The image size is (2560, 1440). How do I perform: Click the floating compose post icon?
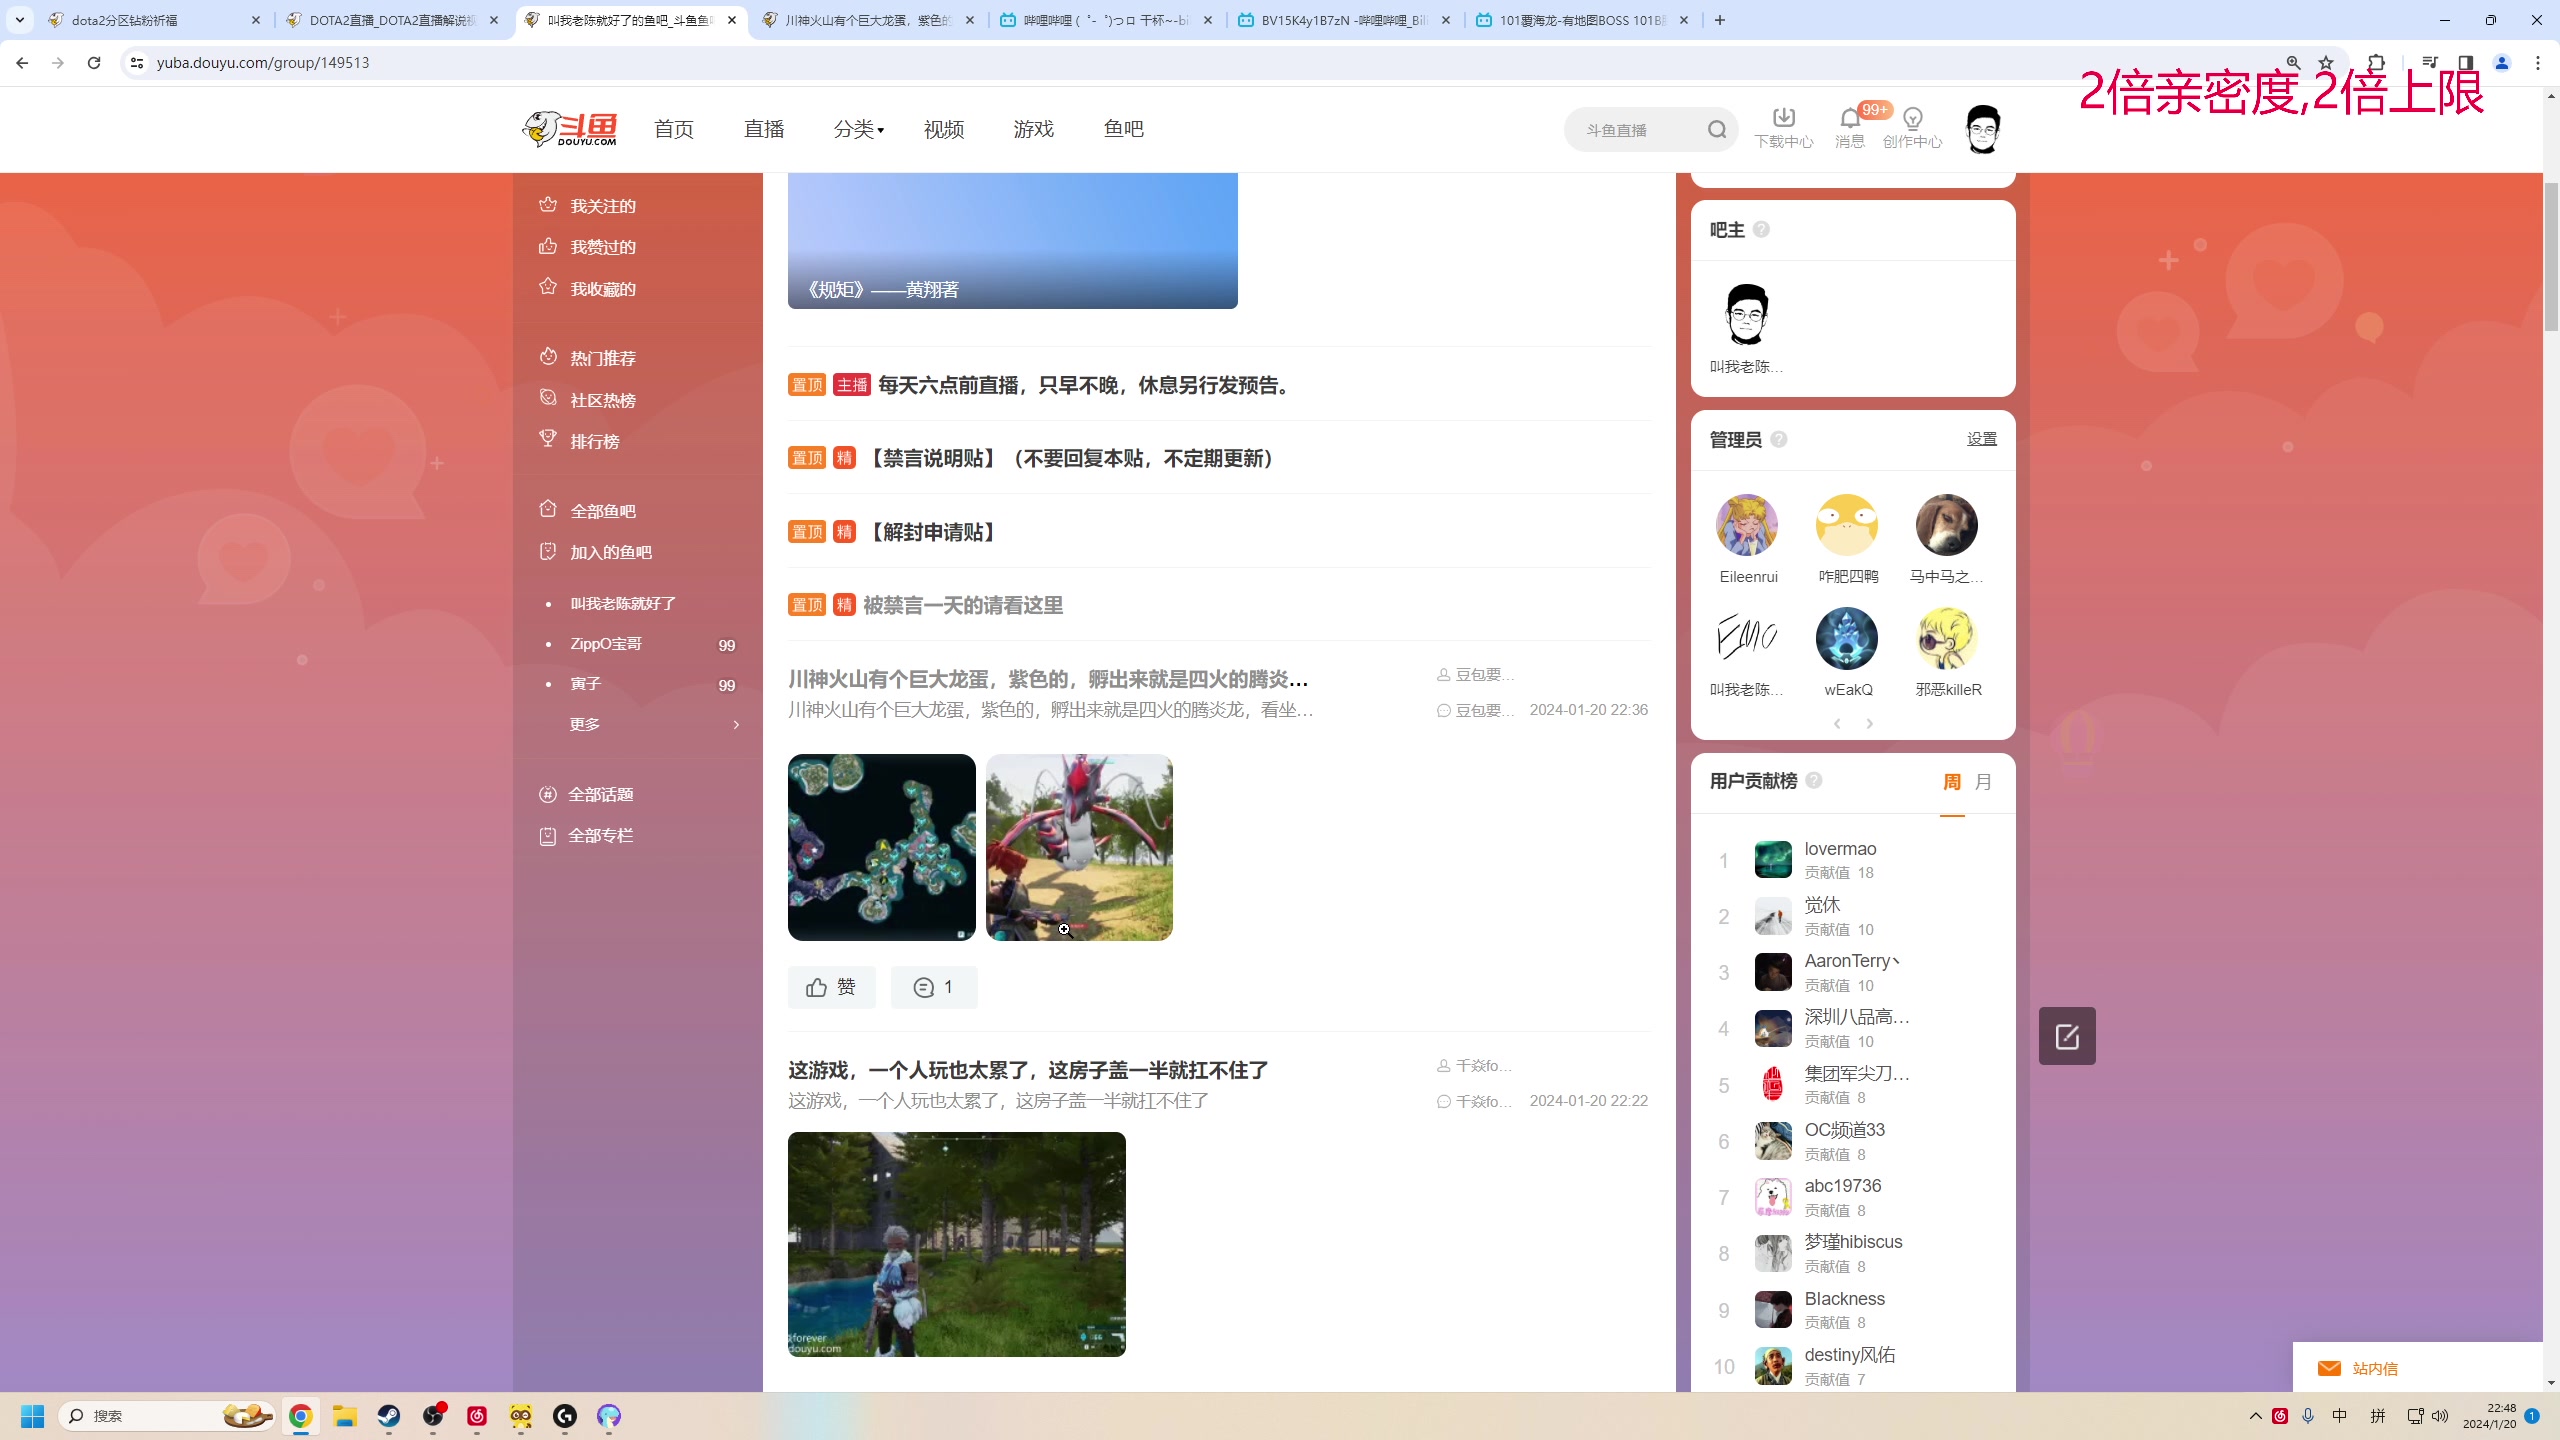pyautogui.click(x=2067, y=1036)
